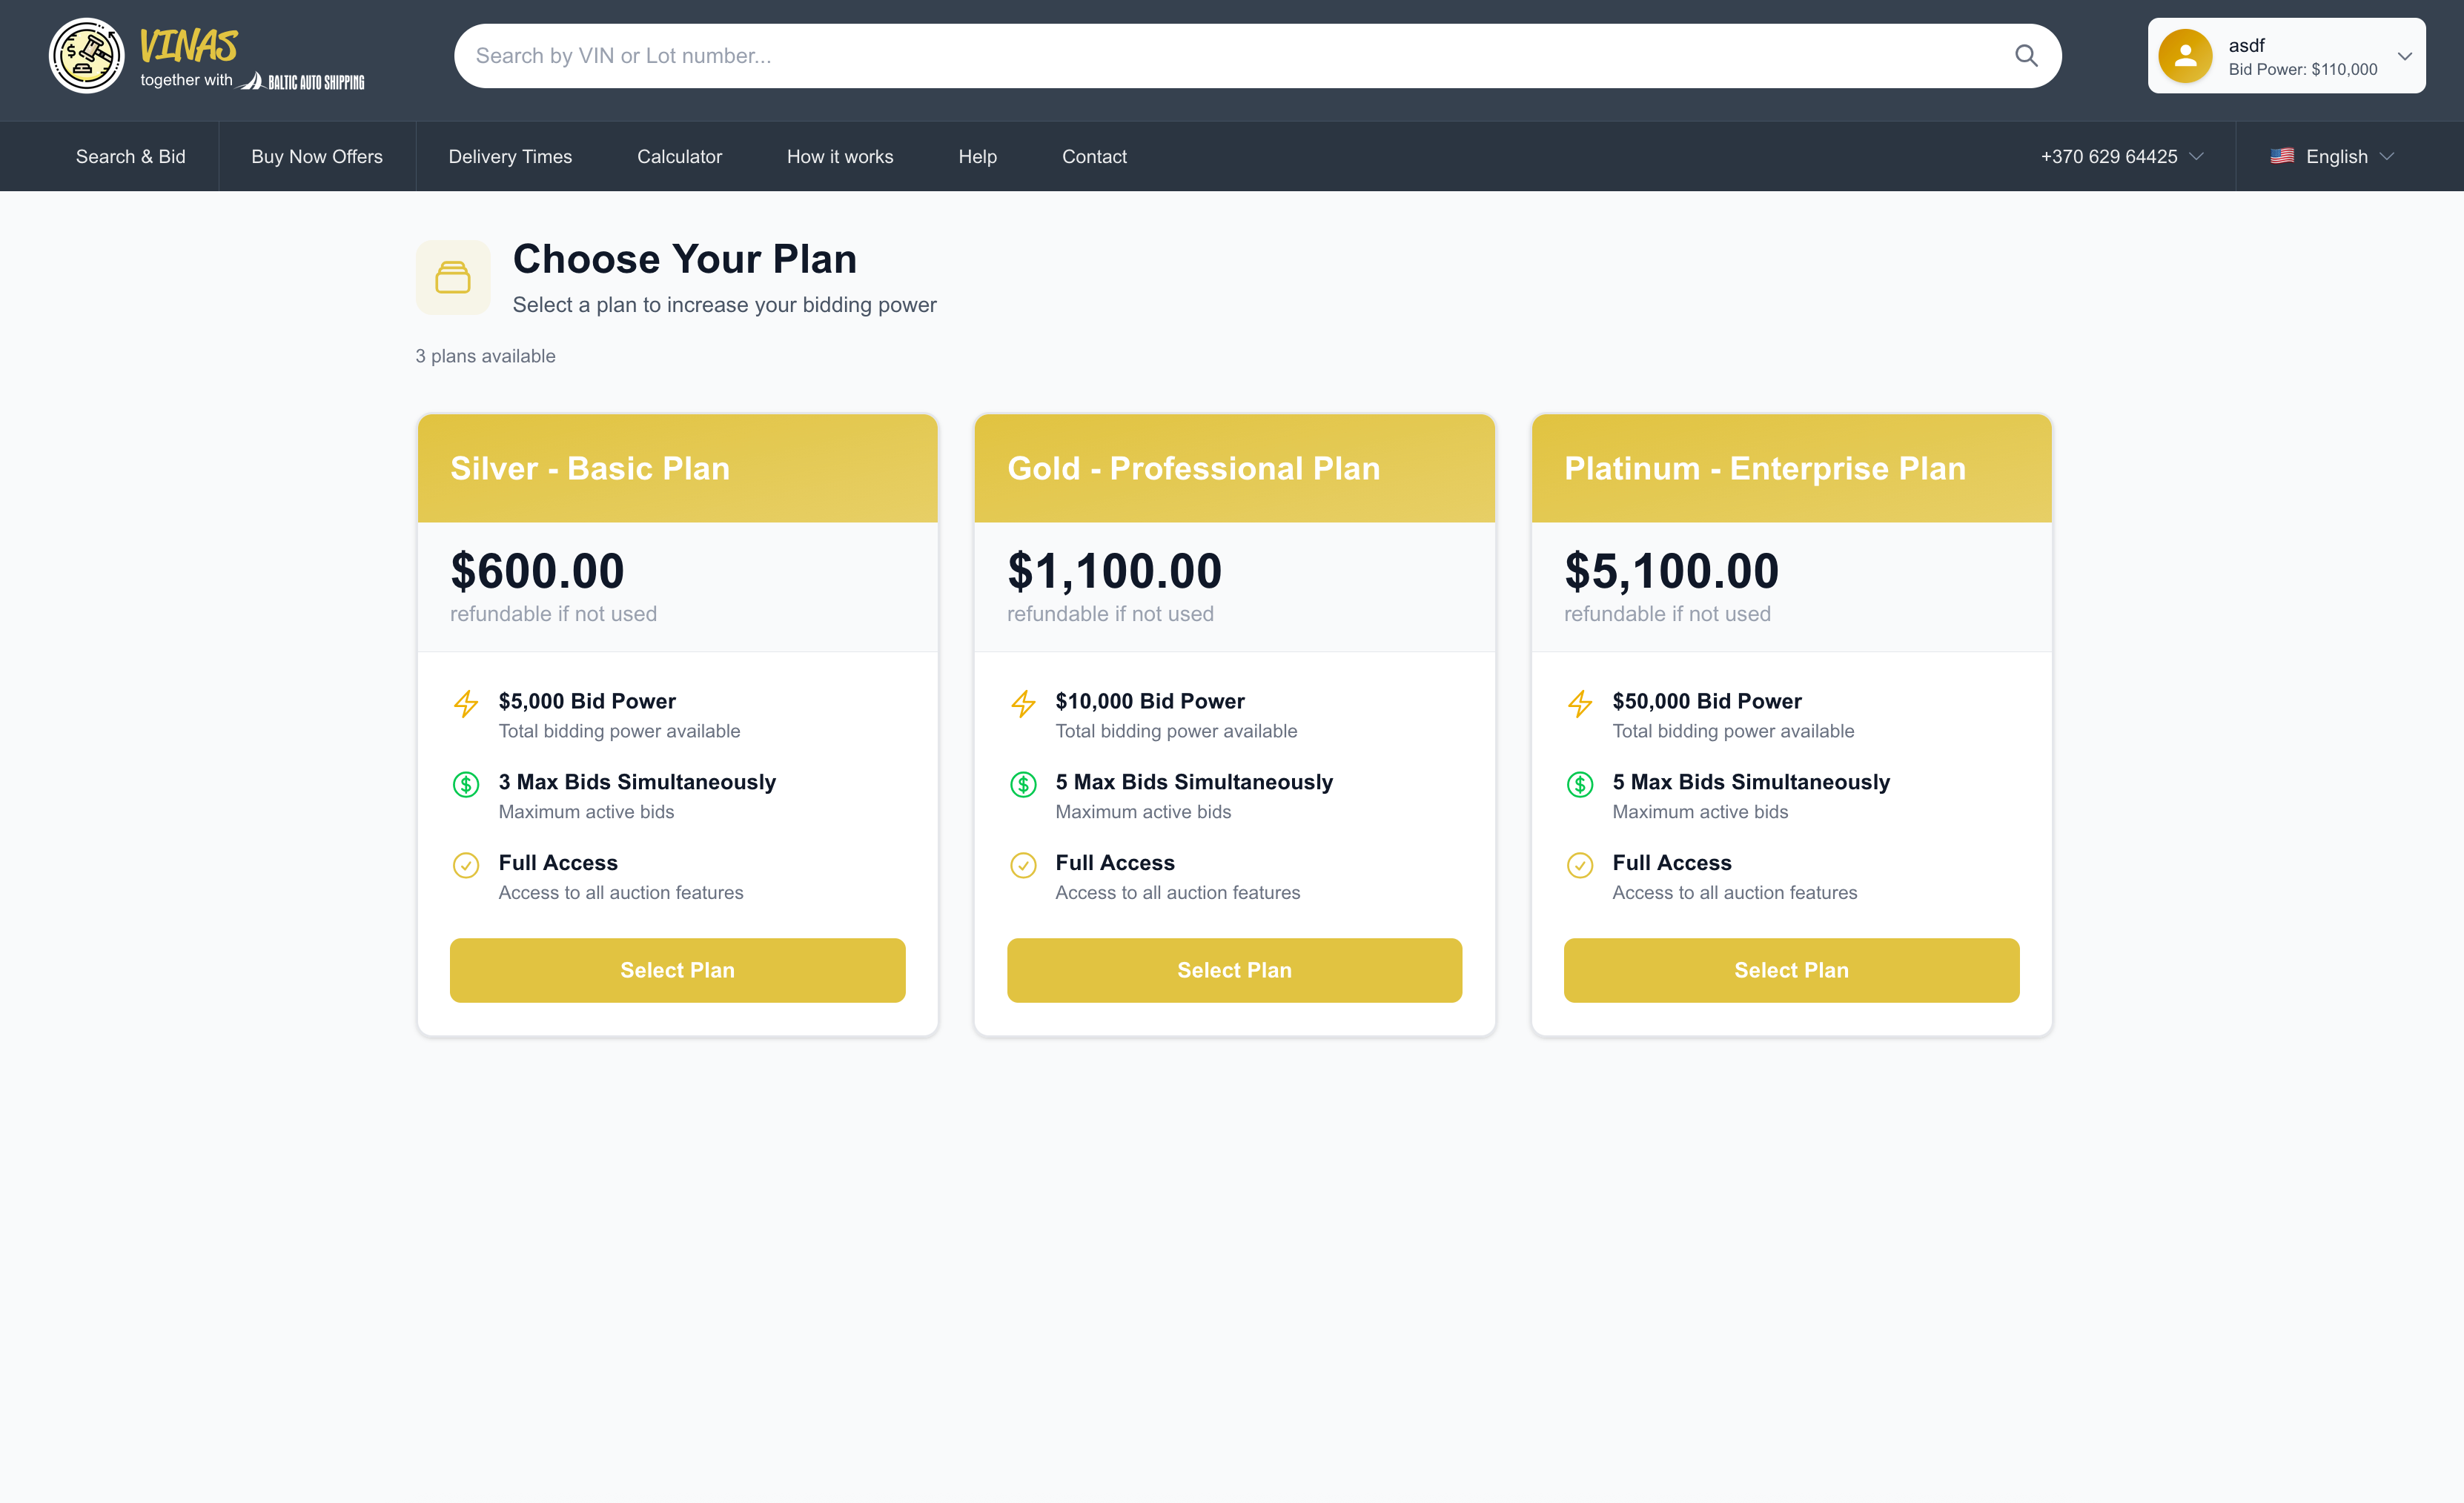Viewport: 2464px width, 1503px height.
Task: Click Gold plan dollar Max Bids icon
Action: point(1023,784)
